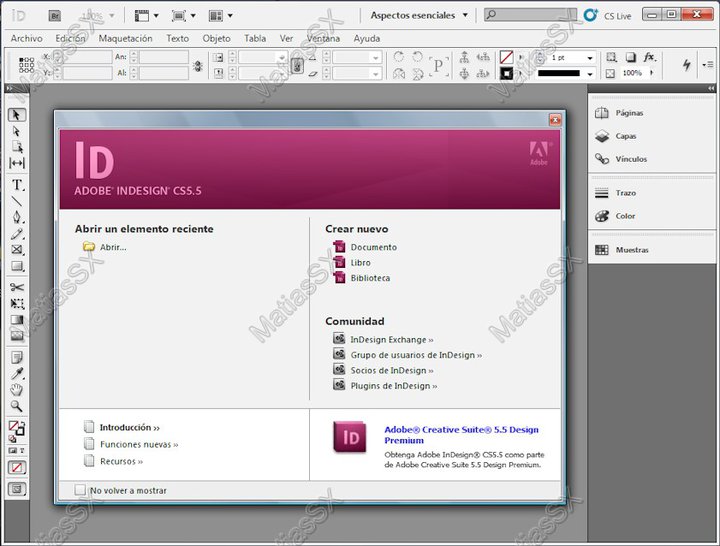Select the Pencil tool
Screen dimensions: 720x546
17,234
